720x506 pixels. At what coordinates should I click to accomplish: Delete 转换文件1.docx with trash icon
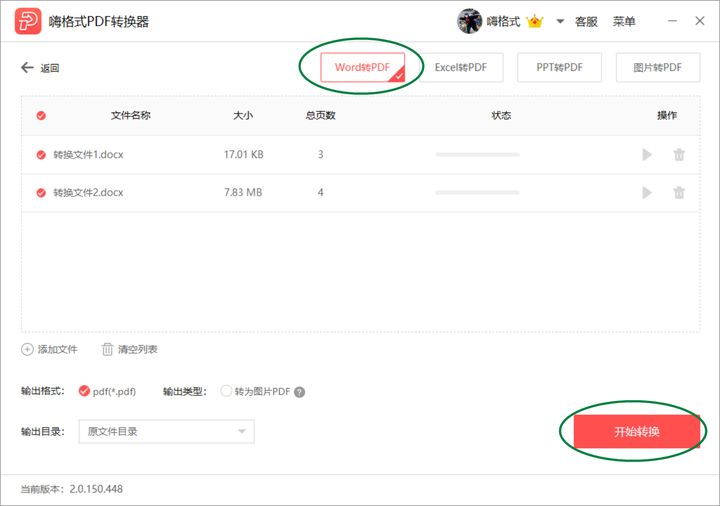click(x=679, y=155)
